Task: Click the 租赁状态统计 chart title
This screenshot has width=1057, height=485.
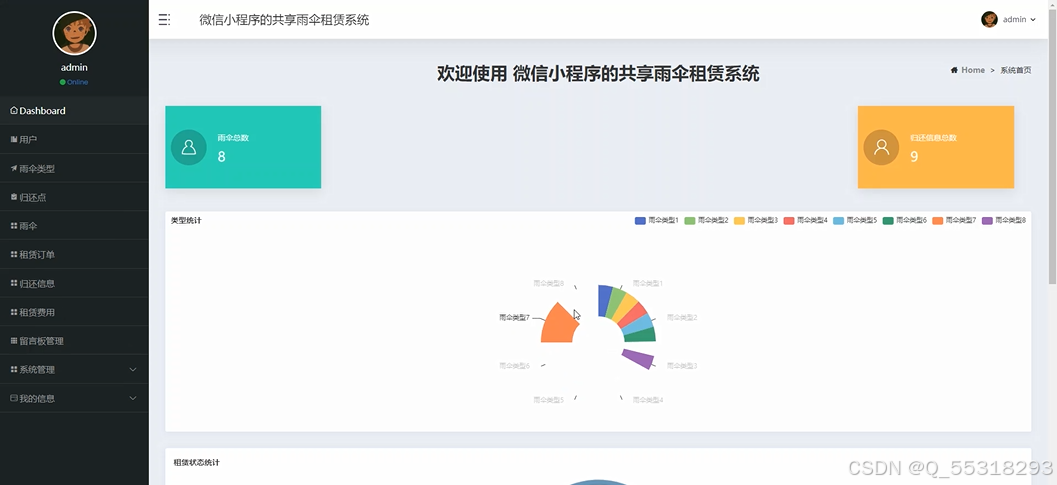Action: click(196, 463)
